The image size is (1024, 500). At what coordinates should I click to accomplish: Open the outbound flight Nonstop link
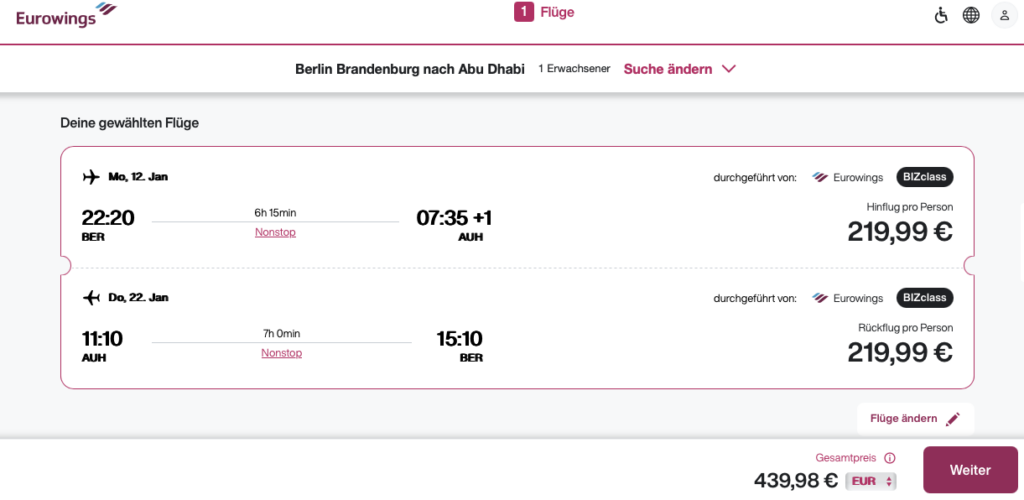tap(275, 232)
